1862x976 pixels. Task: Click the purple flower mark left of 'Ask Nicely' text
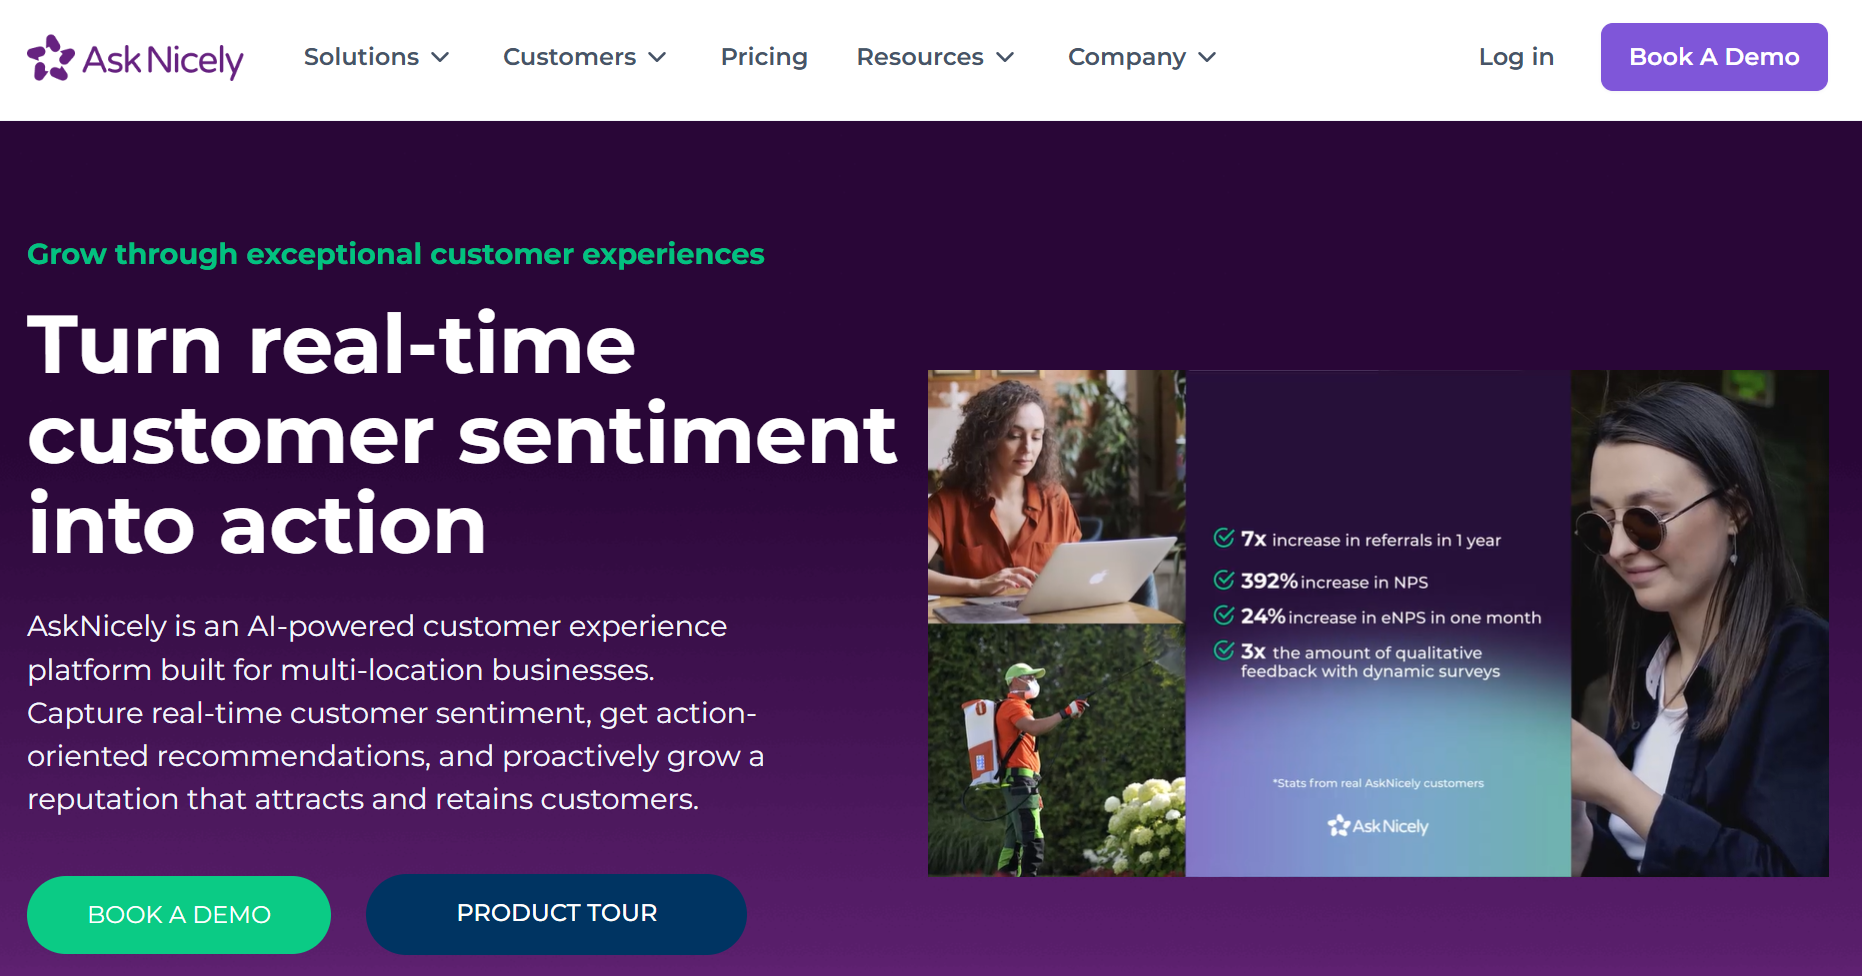(50, 57)
